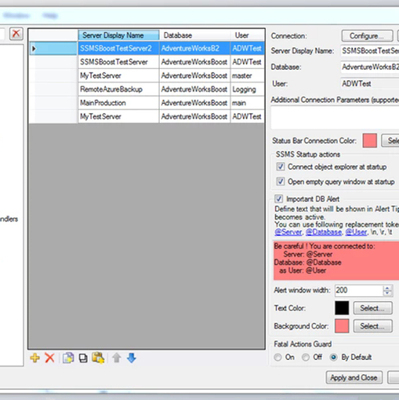Click the AdventureWorksB2 database cell

pyautogui.click(x=195, y=49)
